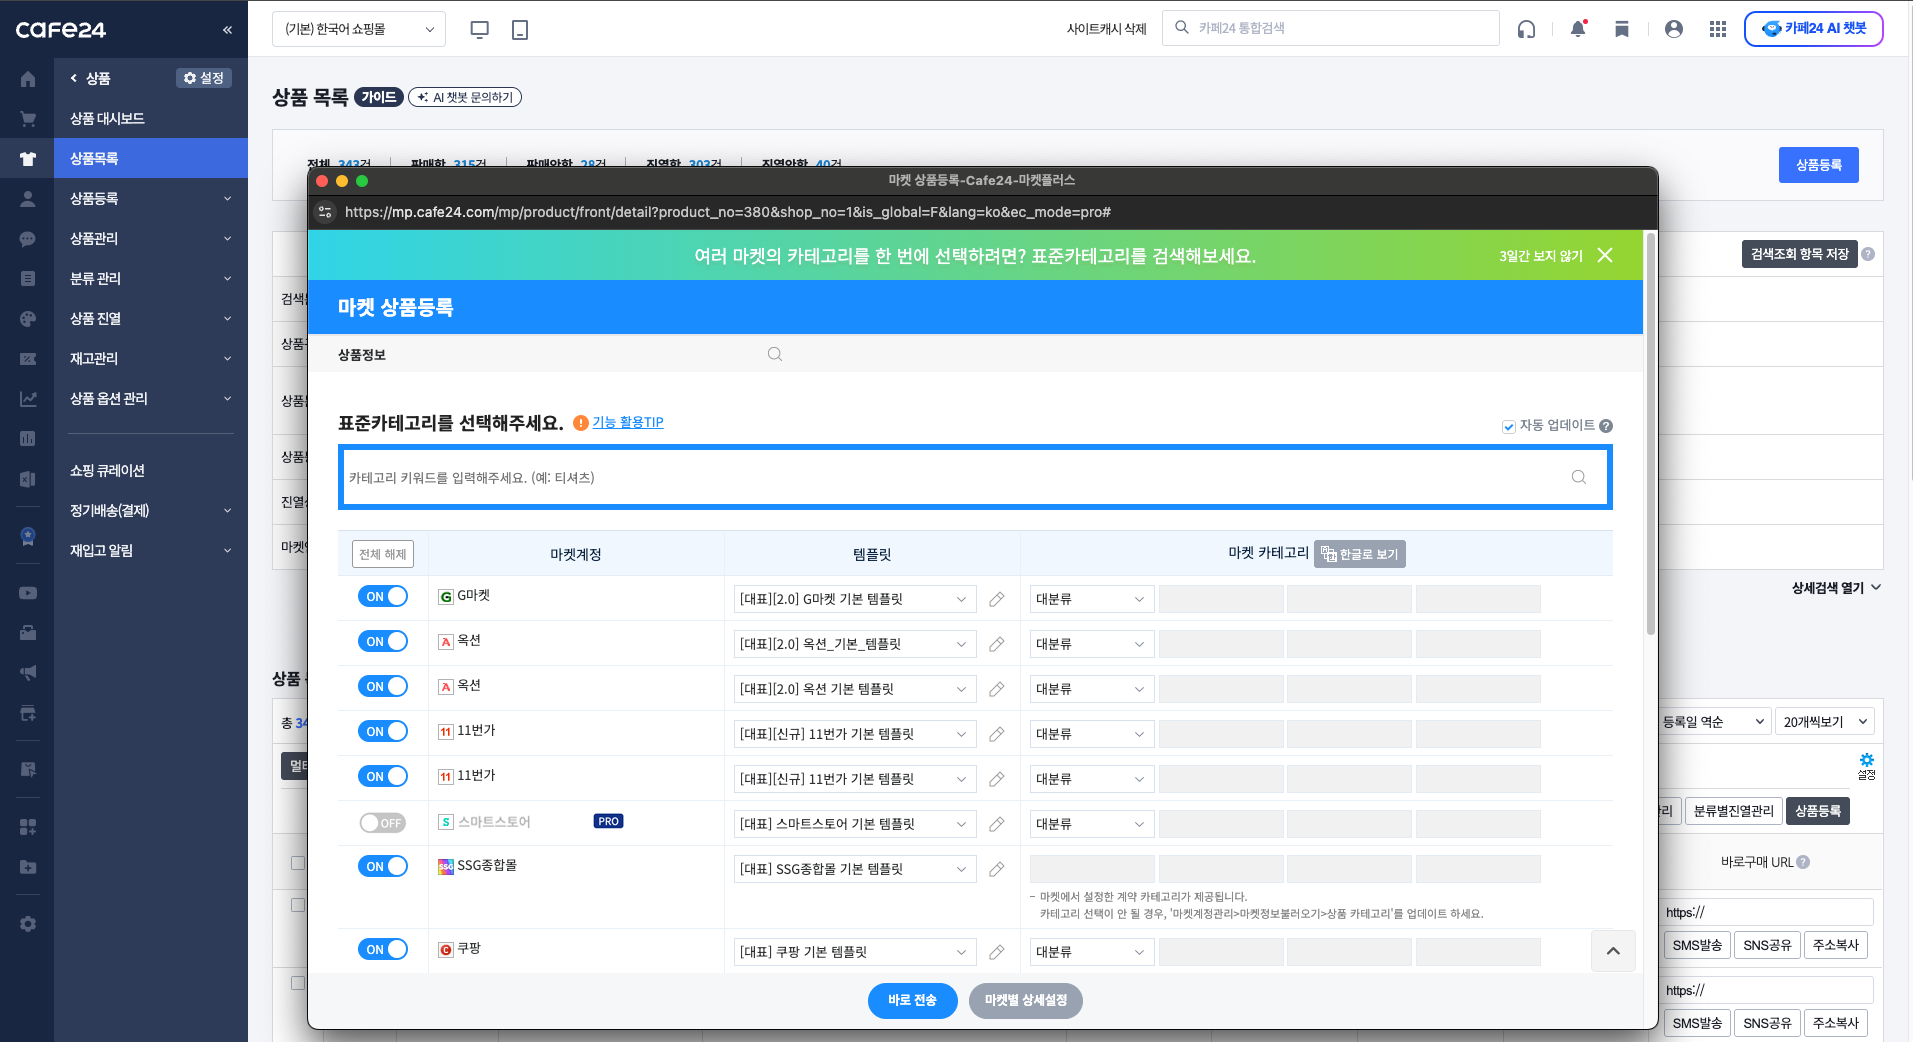Open the gear settings icon at rail bottom
Image resolution: width=1913 pixels, height=1042 pixels.
(x=28, y=924)
